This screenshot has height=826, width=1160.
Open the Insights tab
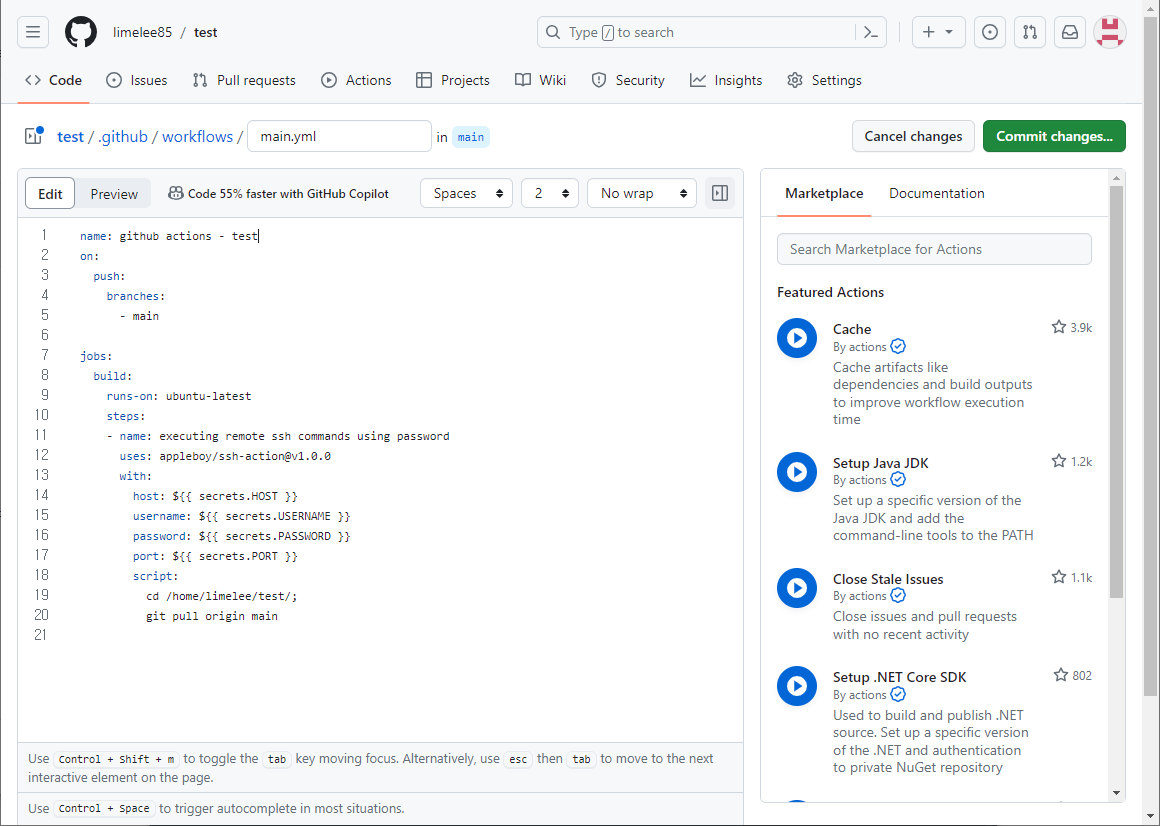[x=726, y=80]
